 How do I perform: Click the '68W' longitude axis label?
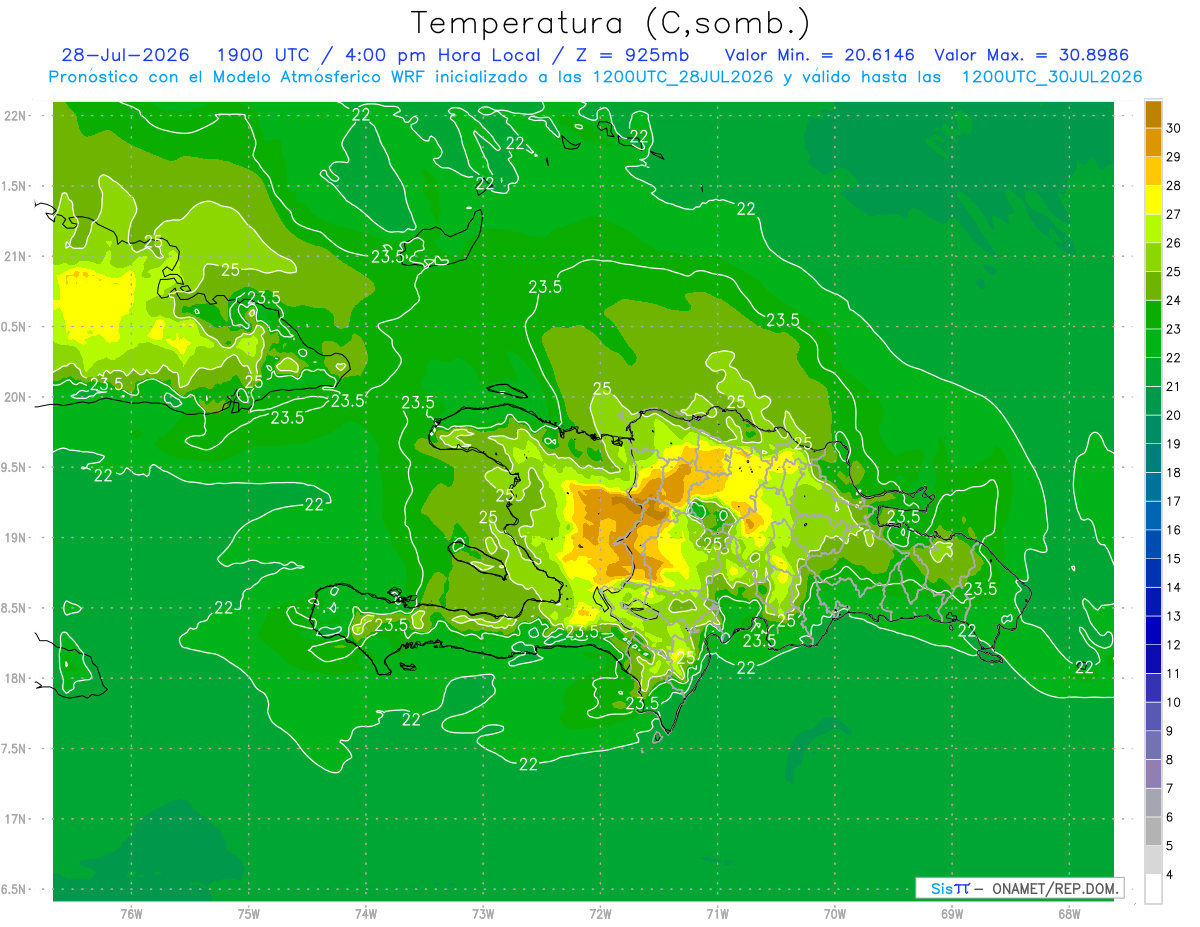[x=1069, y=914]
